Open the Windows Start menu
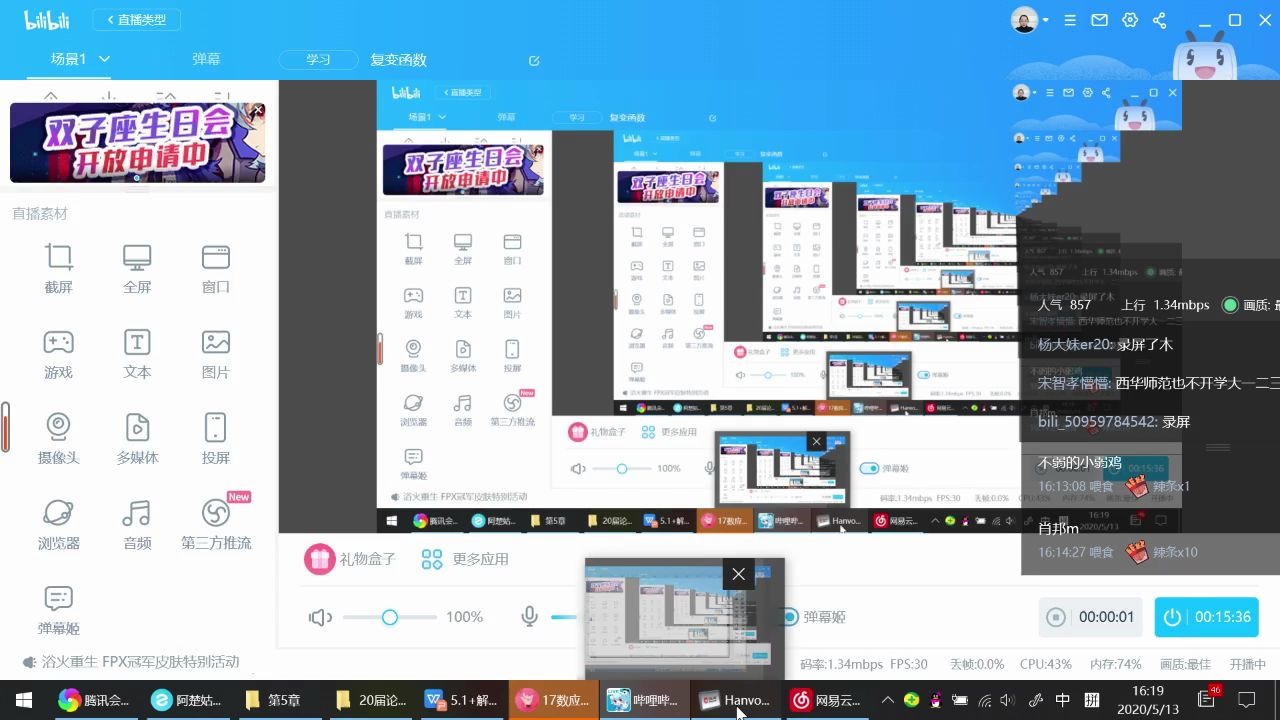Screen dimensions: 1280x720 coord(24,700)
